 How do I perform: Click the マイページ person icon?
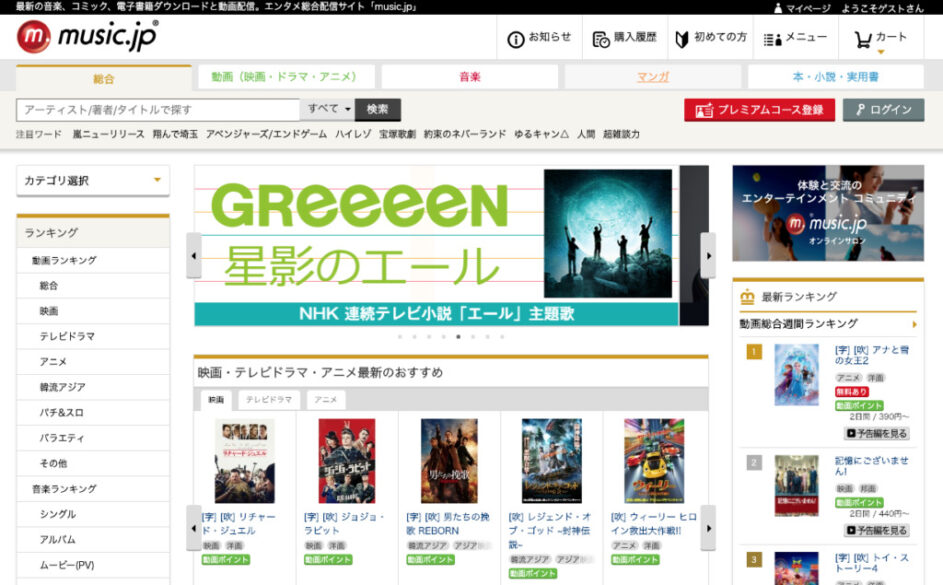778,8
